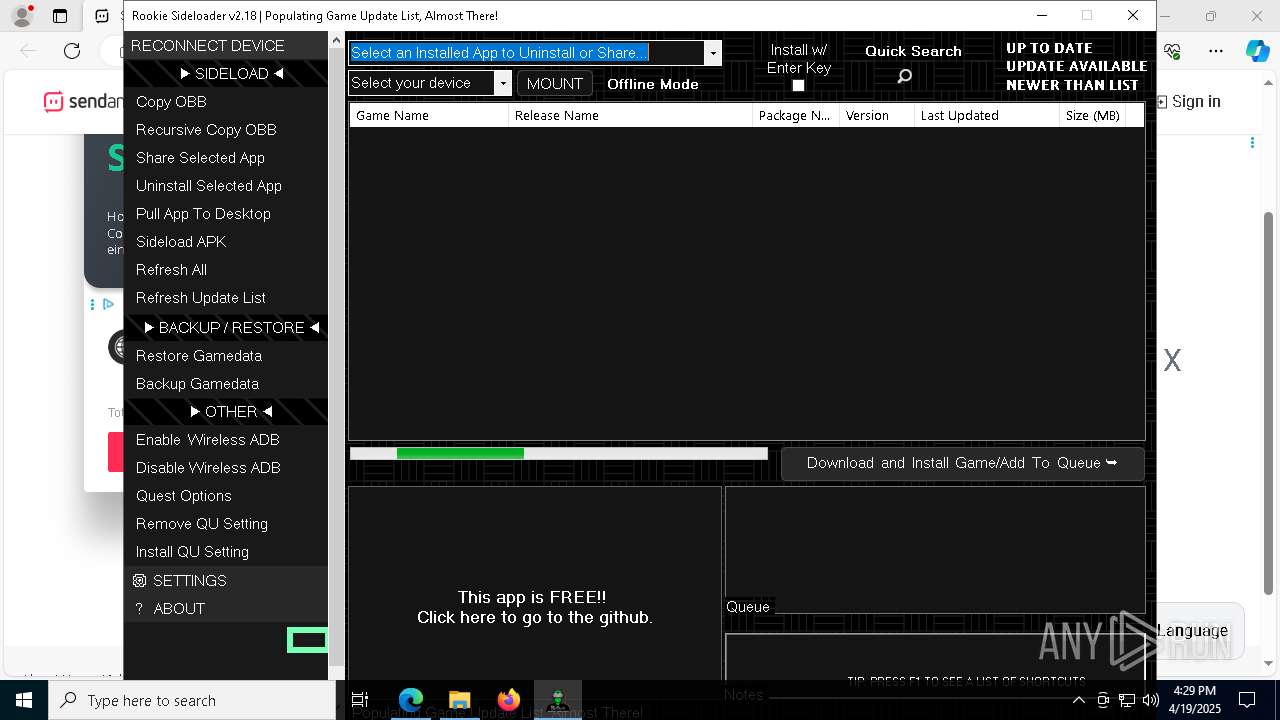This screenshot has height=720, width=1280.
Task: Click the GitHub link text panel
Action: 535,608
